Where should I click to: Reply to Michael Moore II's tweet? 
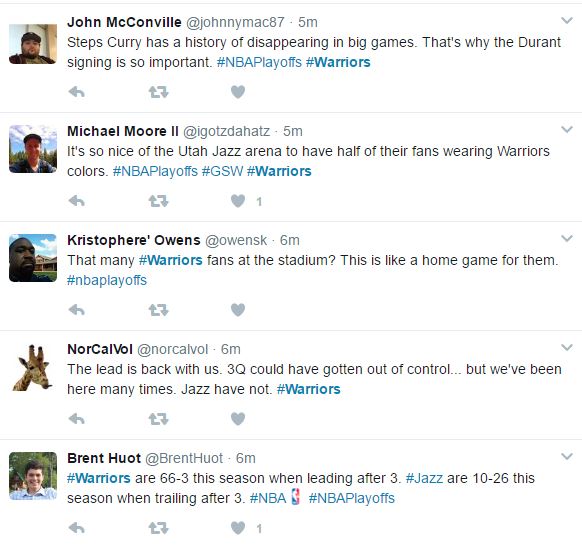(77, 201)
